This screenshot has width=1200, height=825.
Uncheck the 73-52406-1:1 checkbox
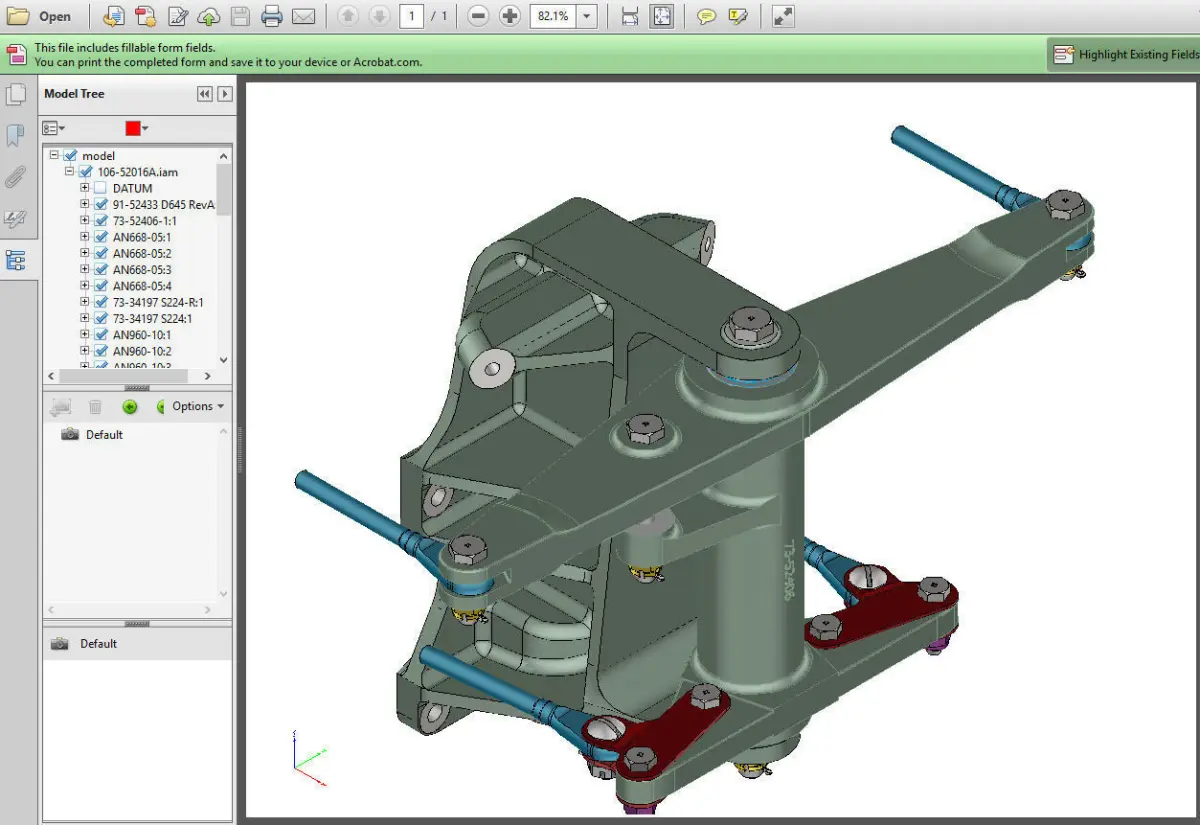pos(100,221)
